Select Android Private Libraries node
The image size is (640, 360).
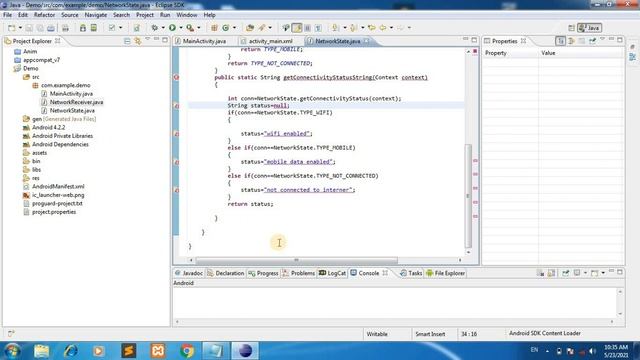point(62,136)
